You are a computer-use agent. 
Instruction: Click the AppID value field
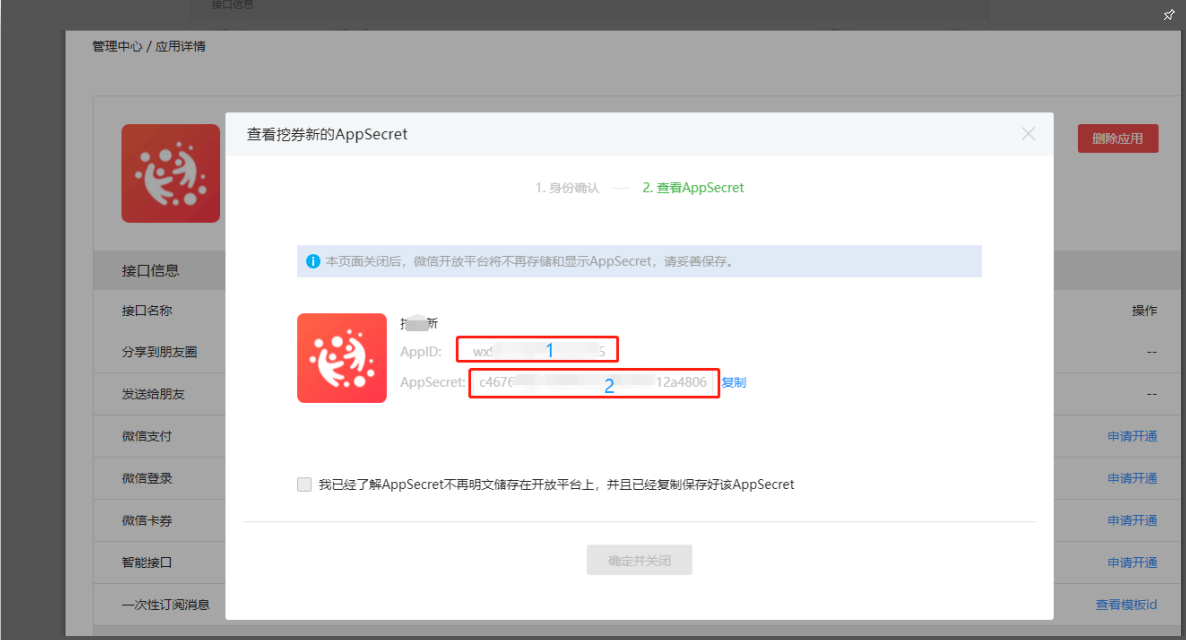coord(538,350)
